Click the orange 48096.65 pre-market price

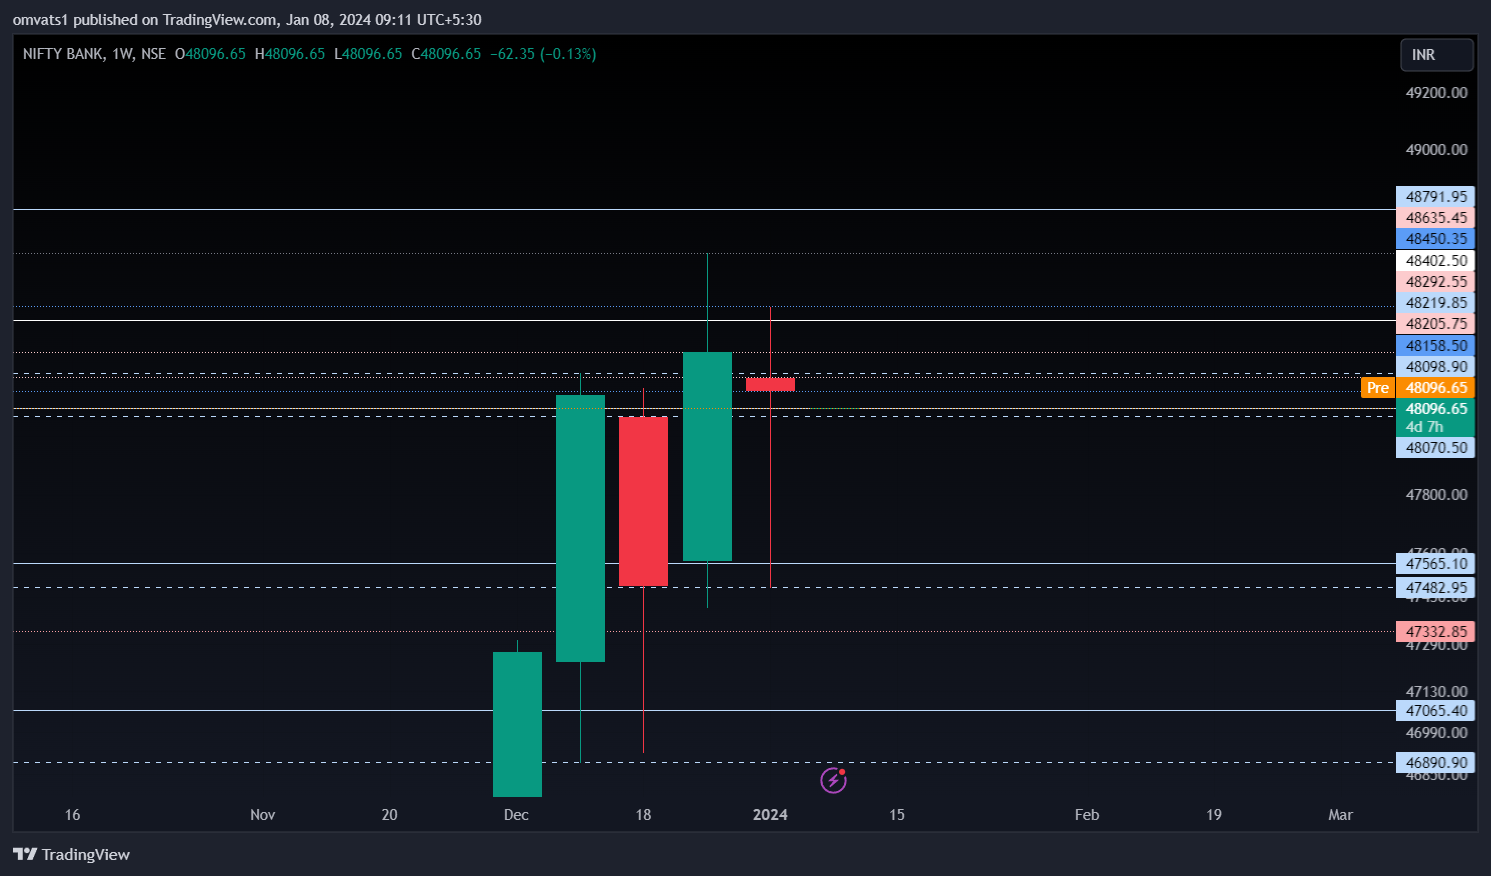pyautogui.click(x=1435, y=388)
